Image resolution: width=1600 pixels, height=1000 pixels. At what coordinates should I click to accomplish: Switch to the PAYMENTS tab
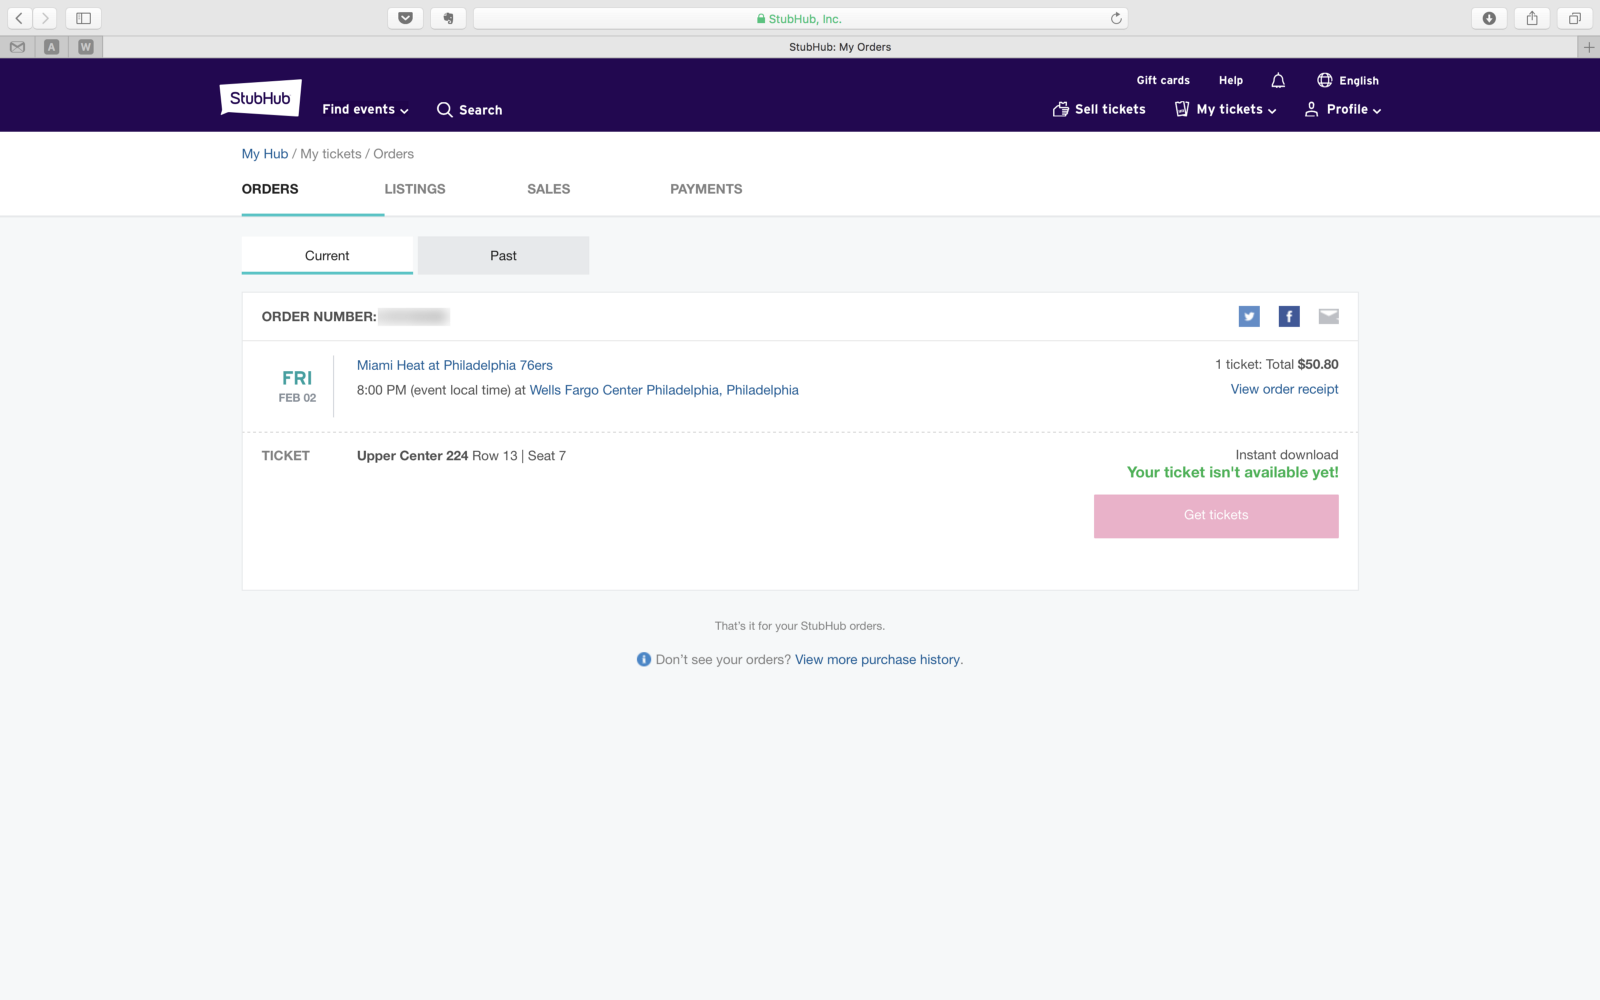point(706,189)
